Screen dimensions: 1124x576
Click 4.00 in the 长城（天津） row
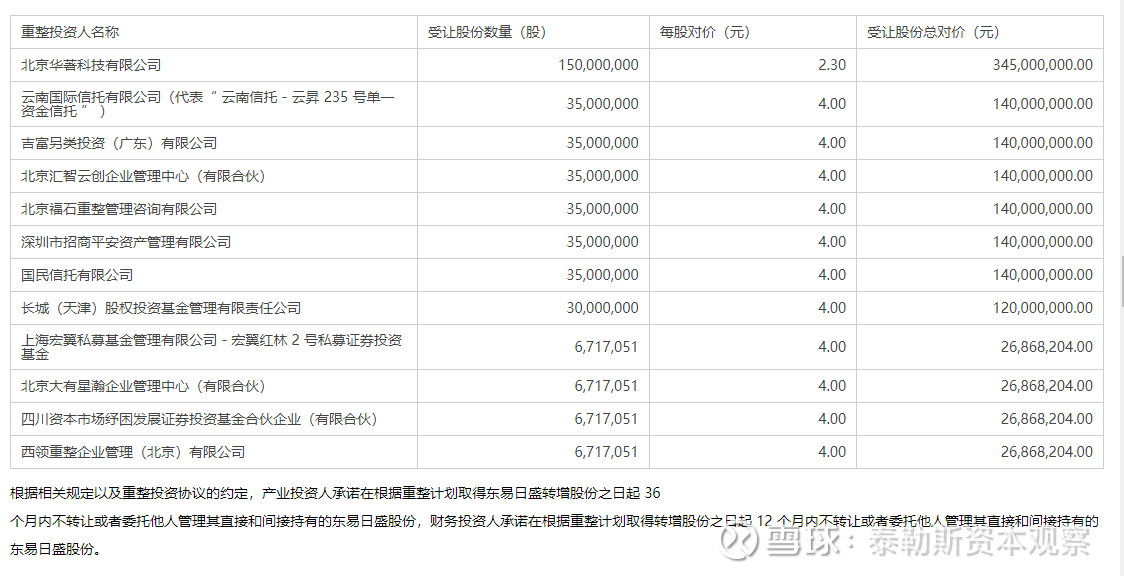click(x=832, y=308)
